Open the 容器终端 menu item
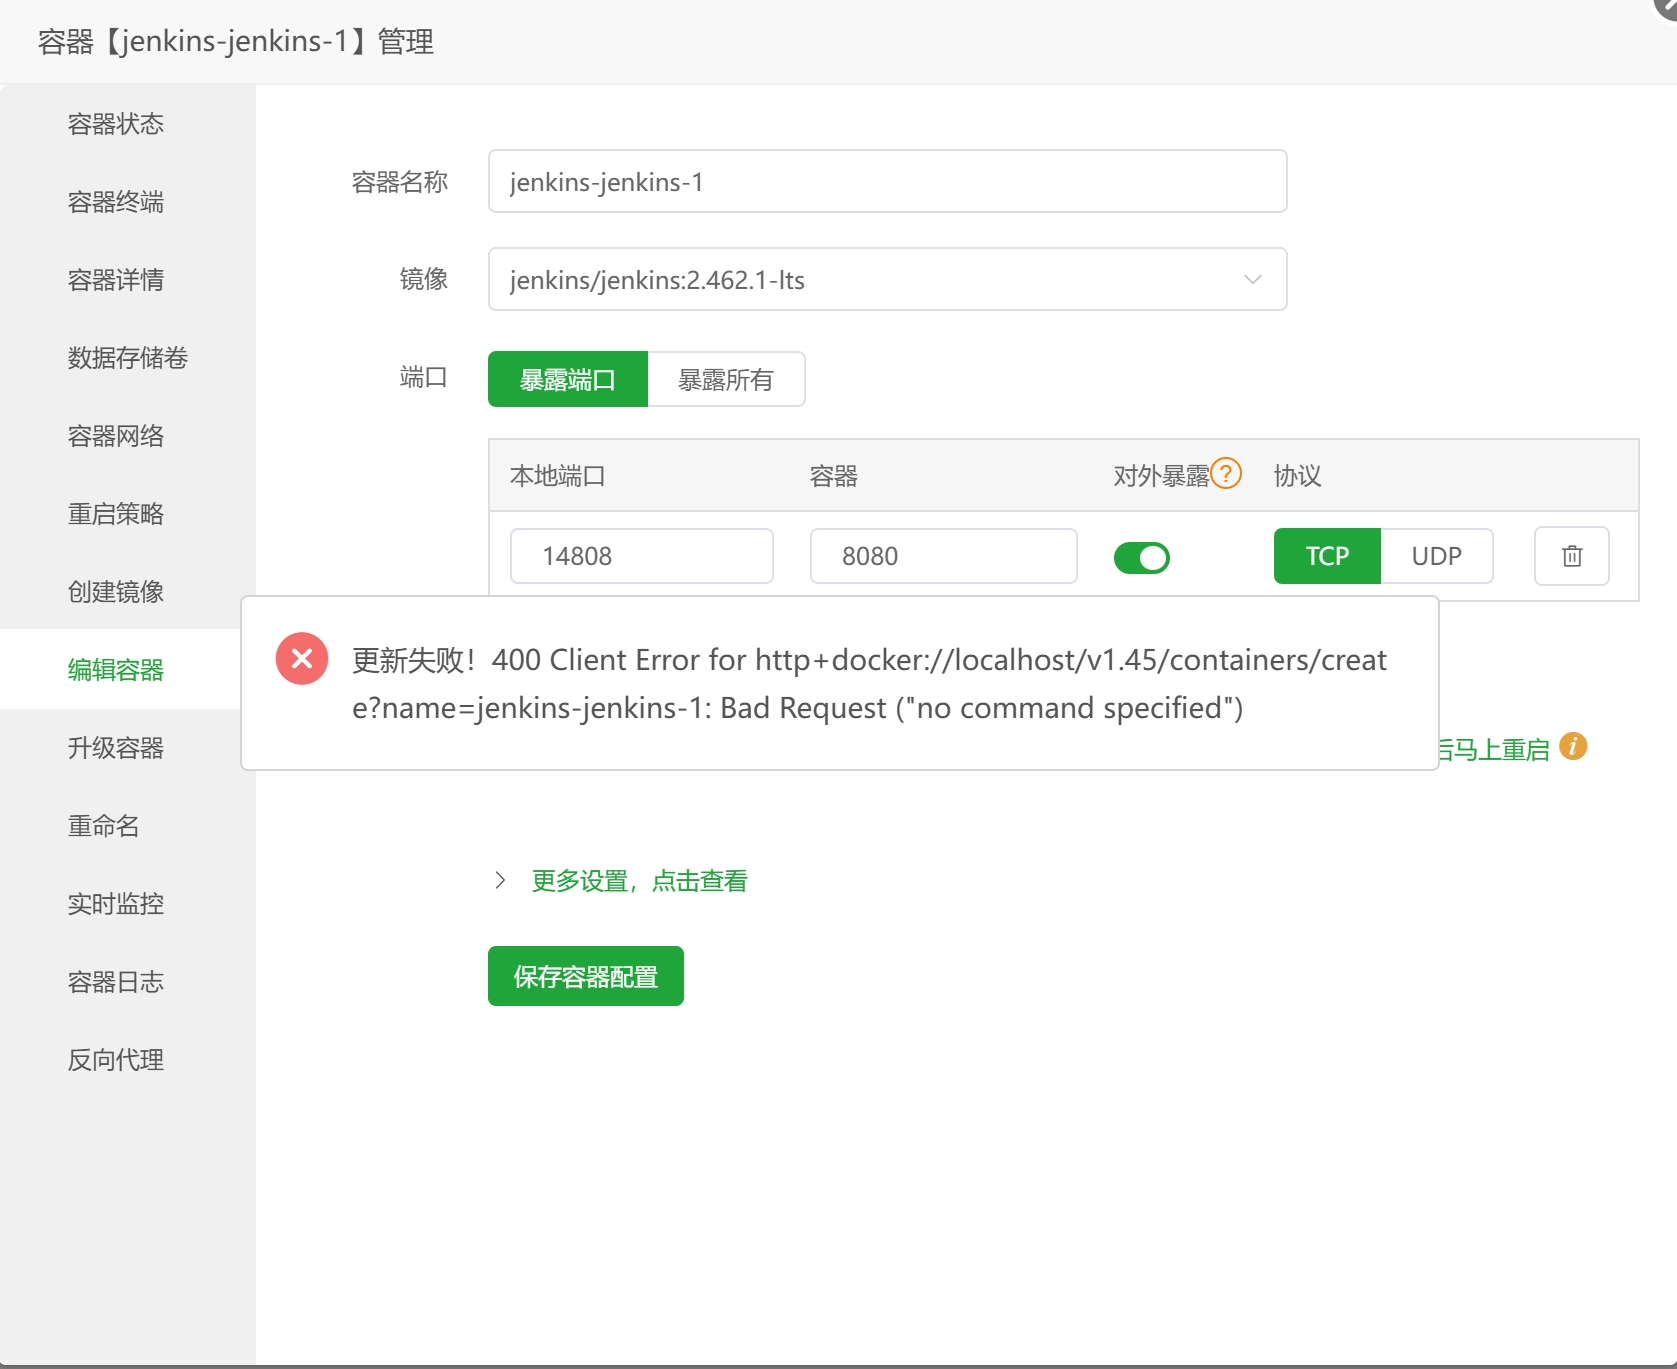This screenshot has width=1677, height=1369. [x=116, y=202]
